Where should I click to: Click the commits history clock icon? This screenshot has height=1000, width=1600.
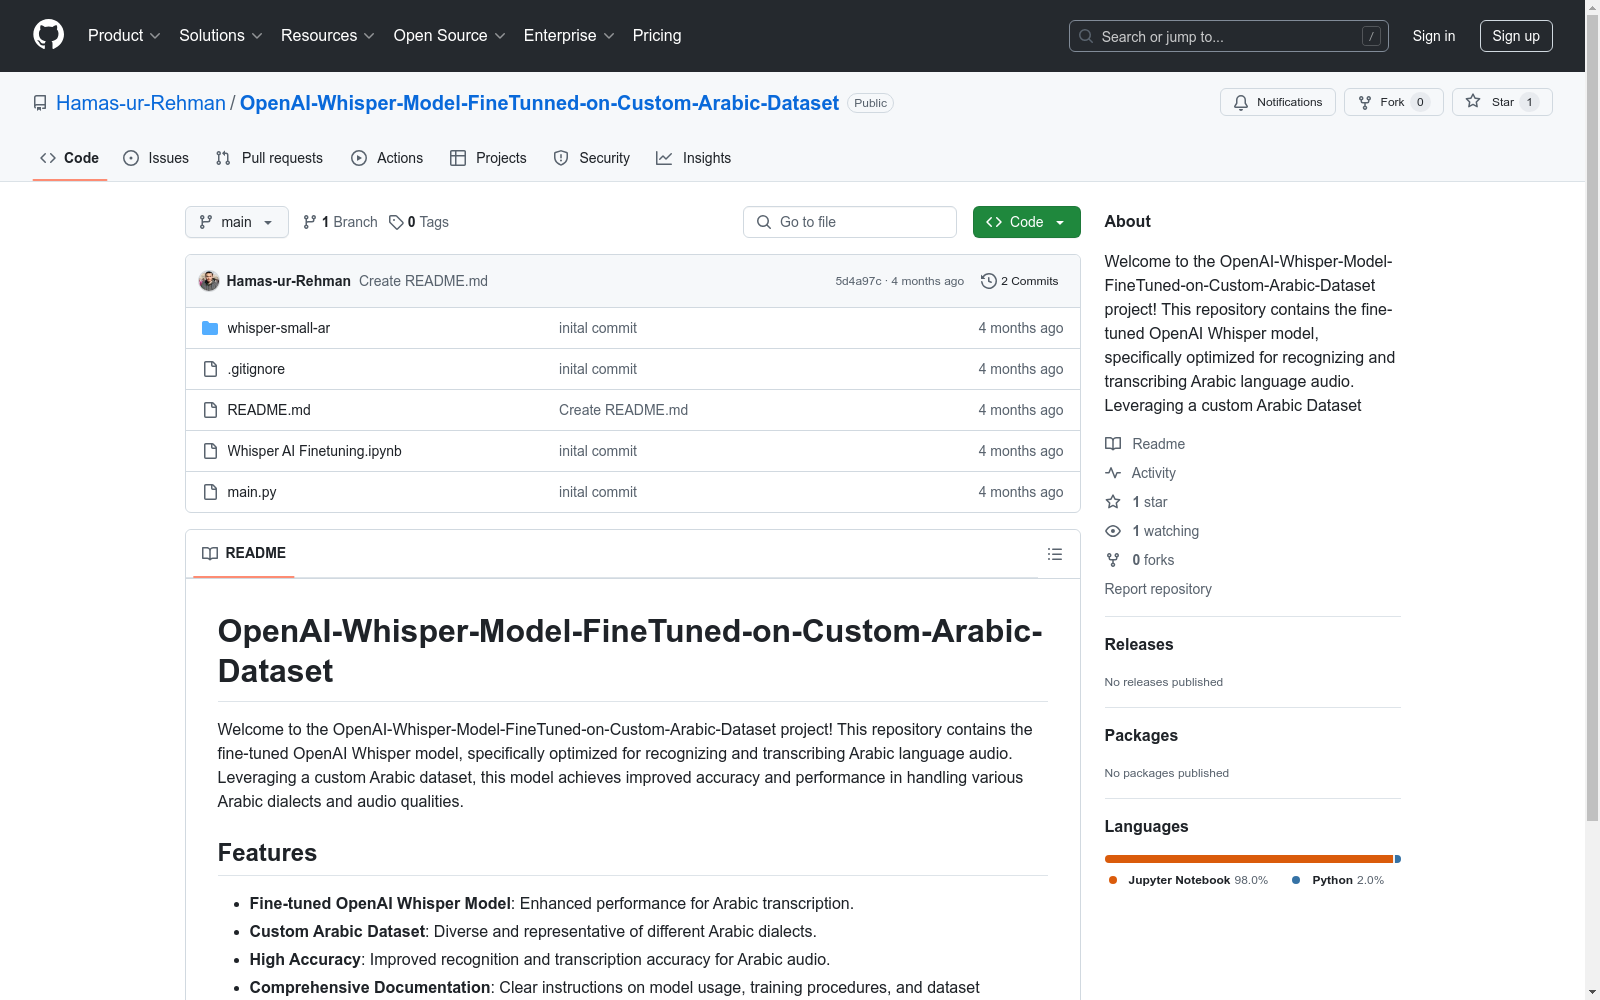coord(989,281)
